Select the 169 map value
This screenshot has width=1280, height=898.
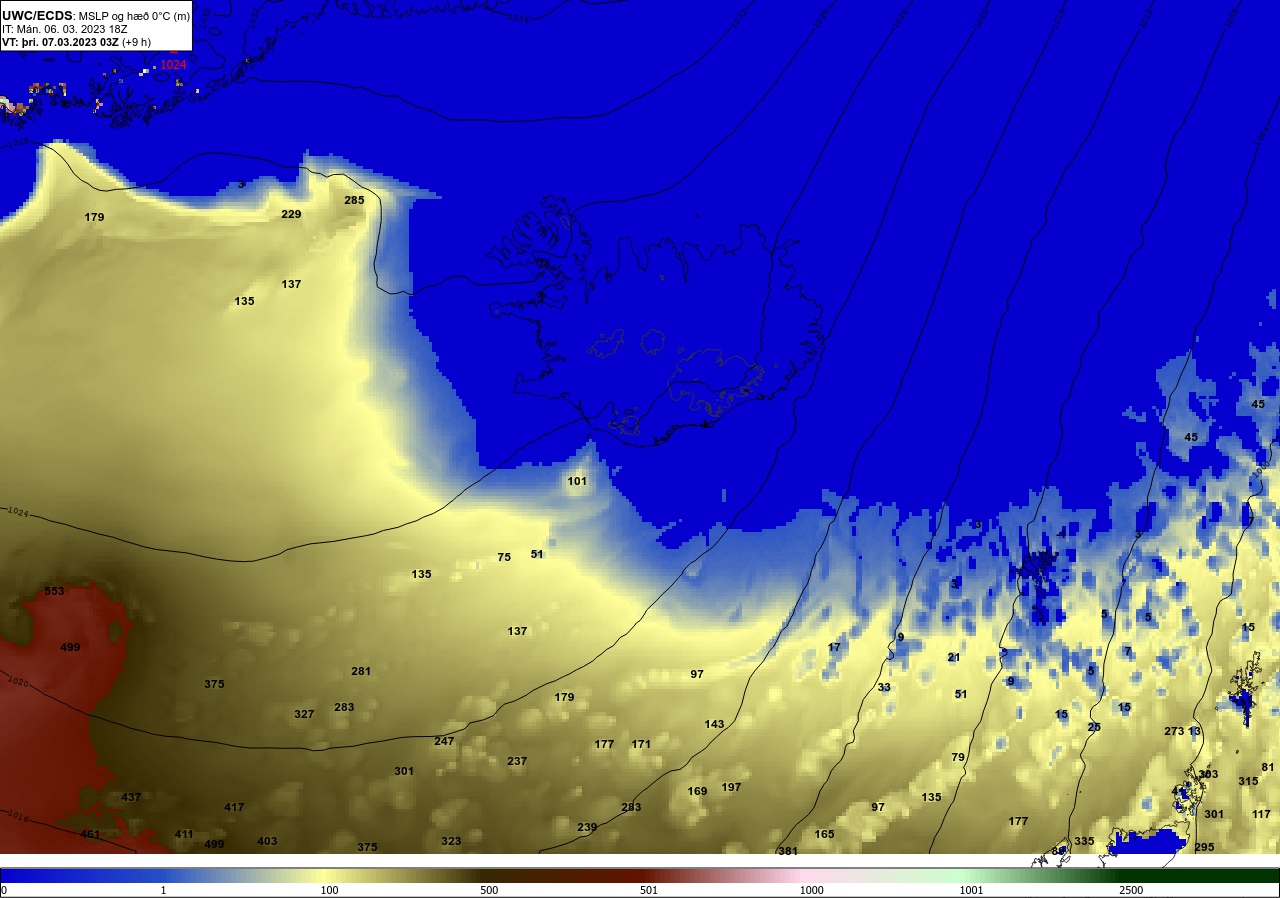[697, 791]
